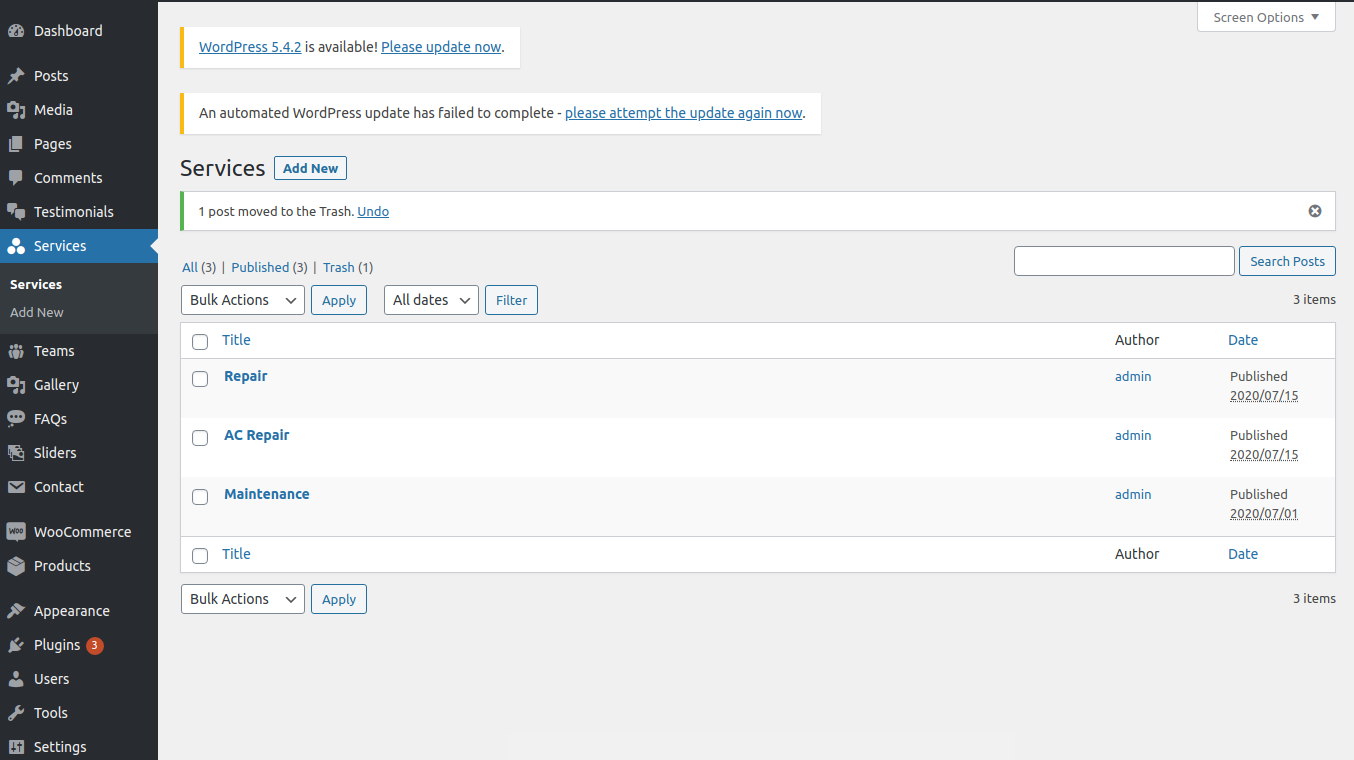This screenshot has width=1354, height=760.
Task: Open the Repair service title
Action: coord(246,376)
